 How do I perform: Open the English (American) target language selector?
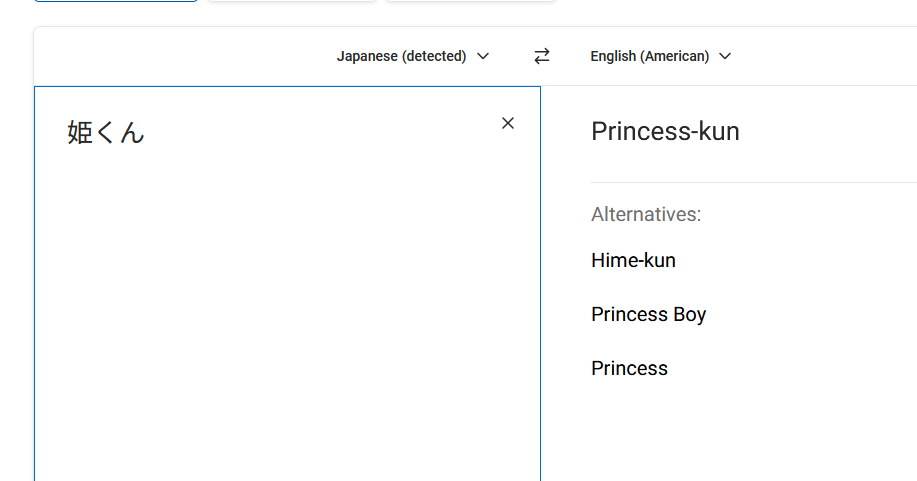(650, 56)
